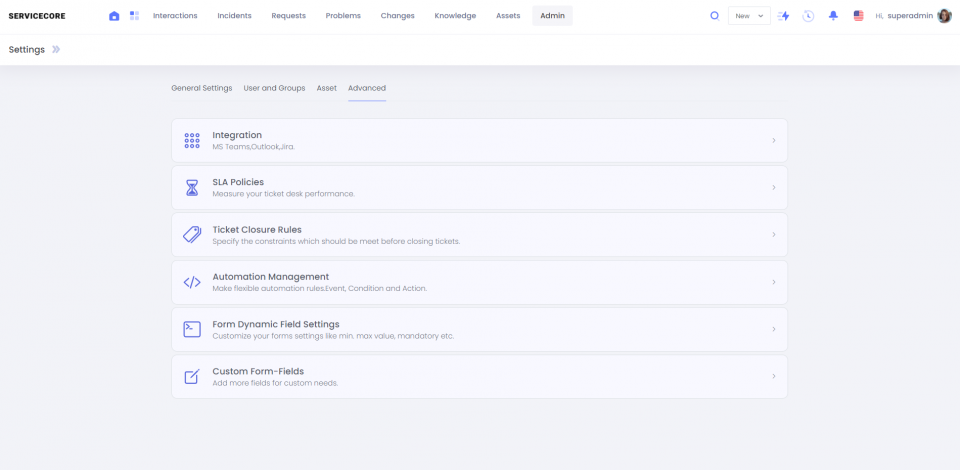960x470 pixels.
Task: Click the search magnifier icon
Action: 714,16
